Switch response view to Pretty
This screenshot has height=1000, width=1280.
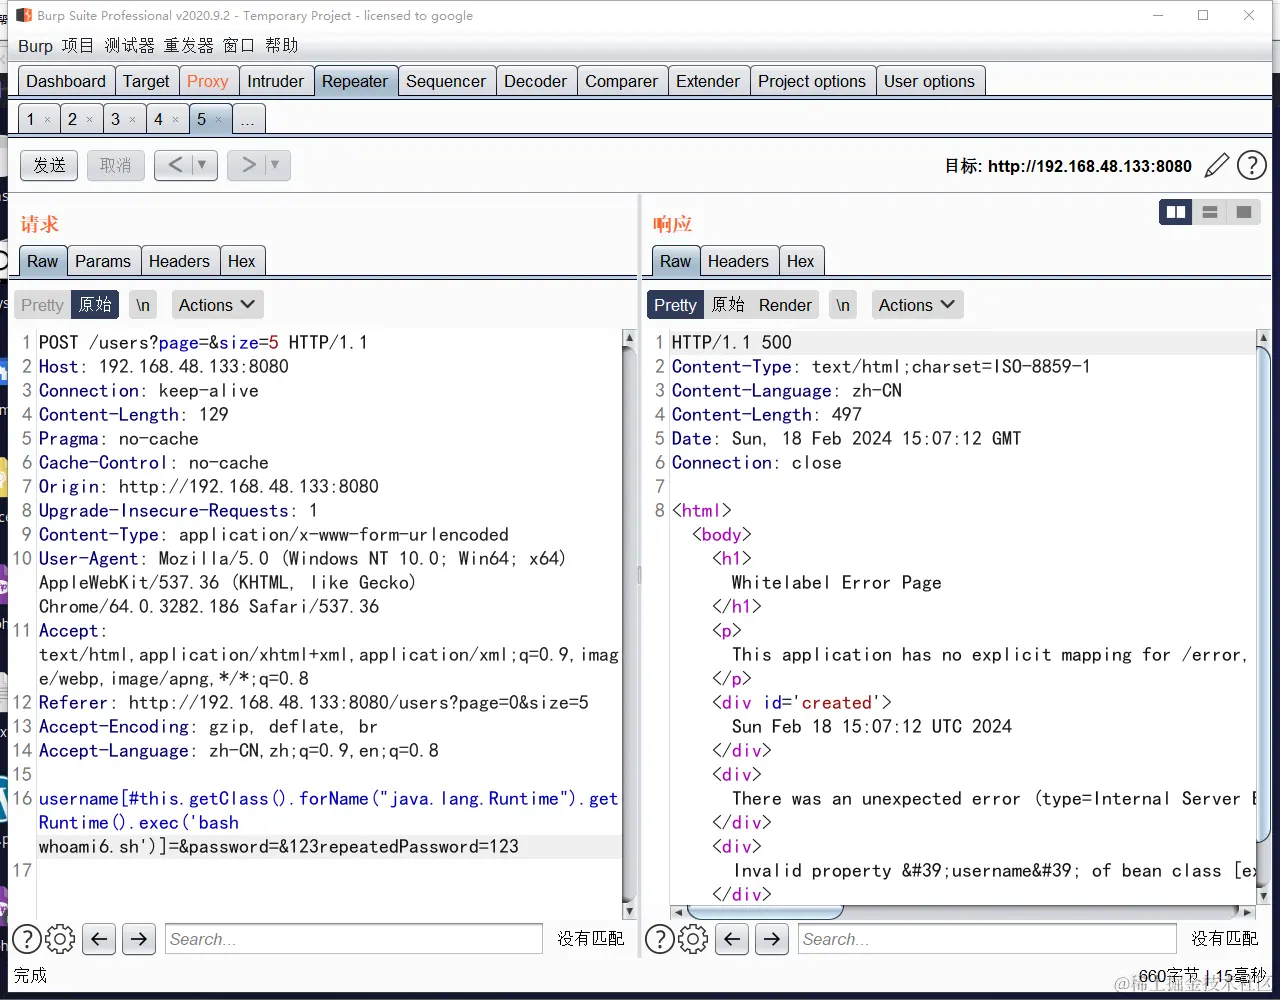click(675, 305)
